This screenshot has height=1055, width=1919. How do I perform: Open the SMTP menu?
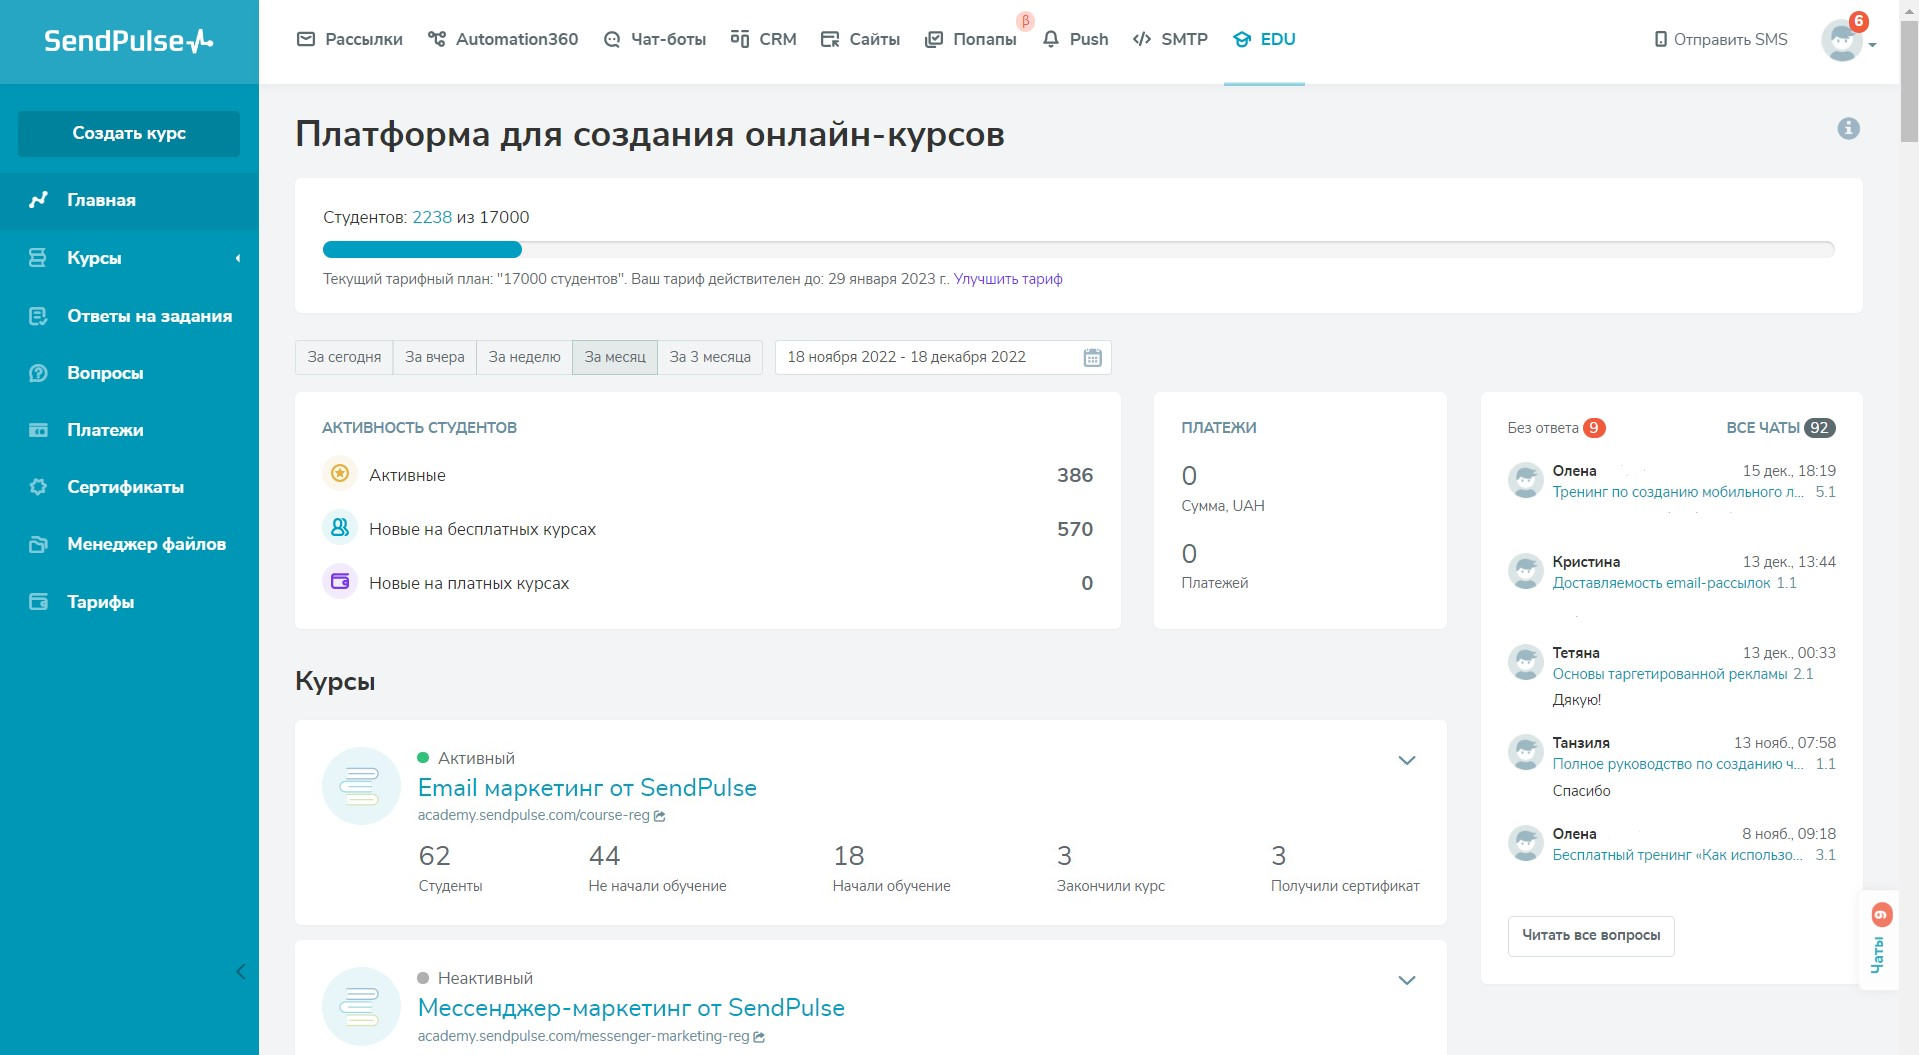click(1170, 39)
